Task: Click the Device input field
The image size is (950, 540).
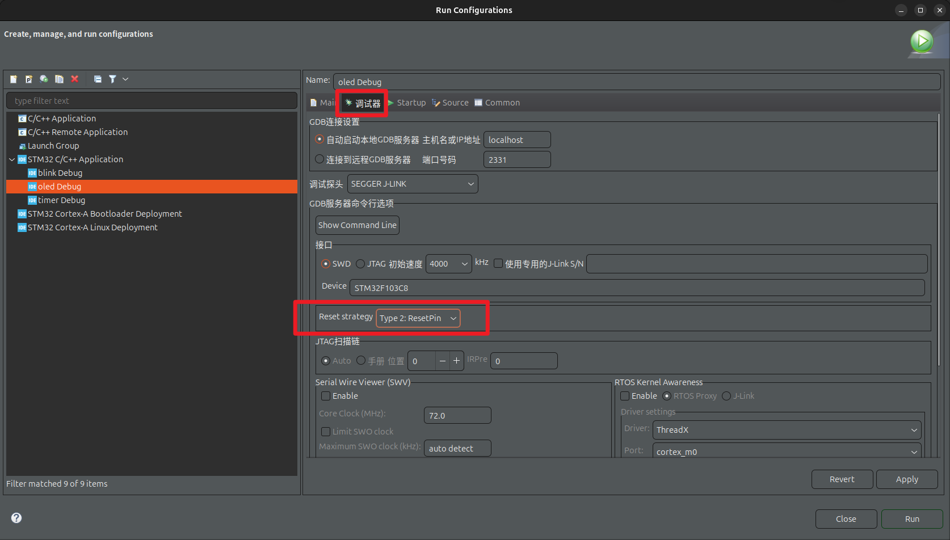Action: (x=636, y=288)
